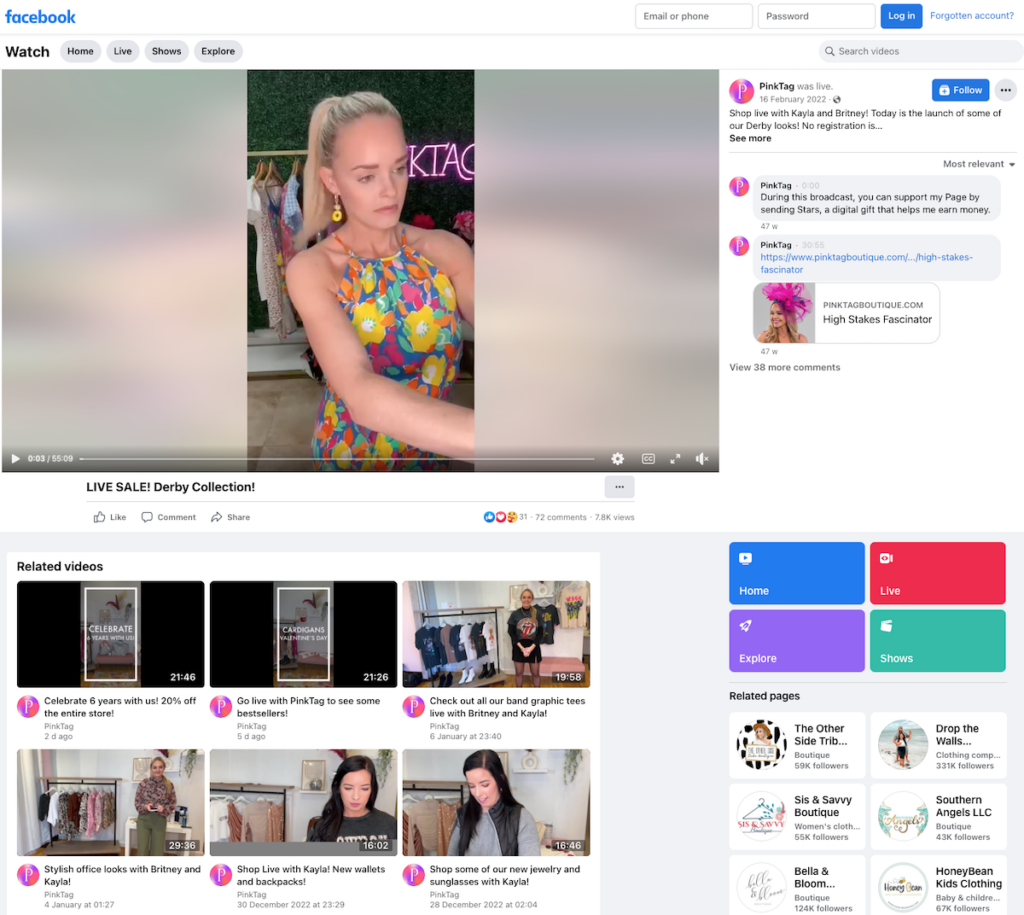
Task: Open HoneyBean Kids Clothing page logo
Action: click(x=903, y=888)
